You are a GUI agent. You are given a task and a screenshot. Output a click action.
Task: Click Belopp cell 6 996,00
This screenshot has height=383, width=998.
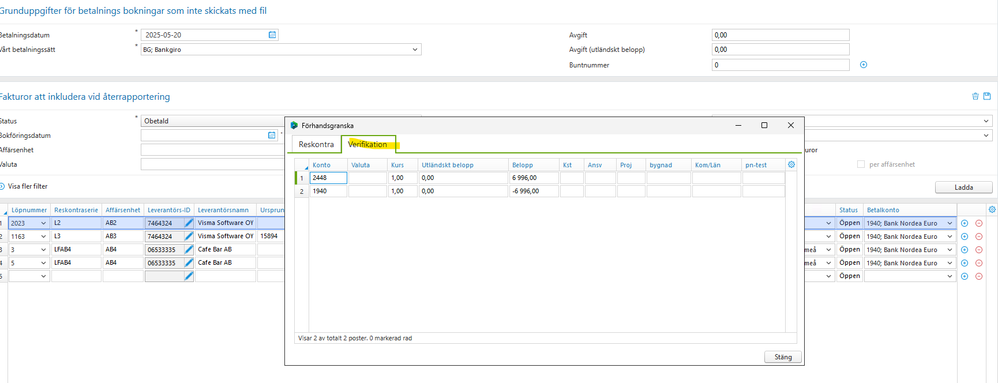click(x=534, y=178)
